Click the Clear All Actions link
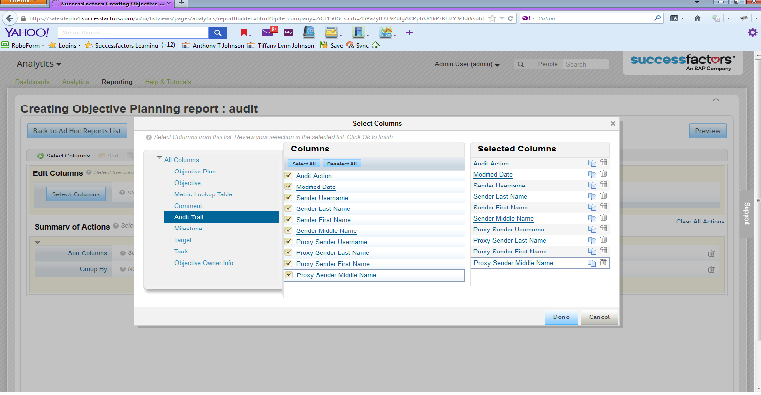The height and width of the screenshot is (395, 761). [x=700, y=221]
